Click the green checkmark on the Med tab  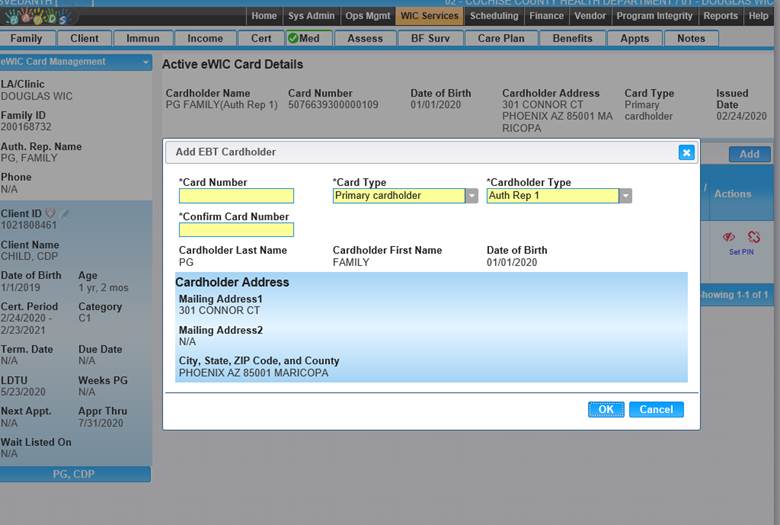(x=293, y=38)
